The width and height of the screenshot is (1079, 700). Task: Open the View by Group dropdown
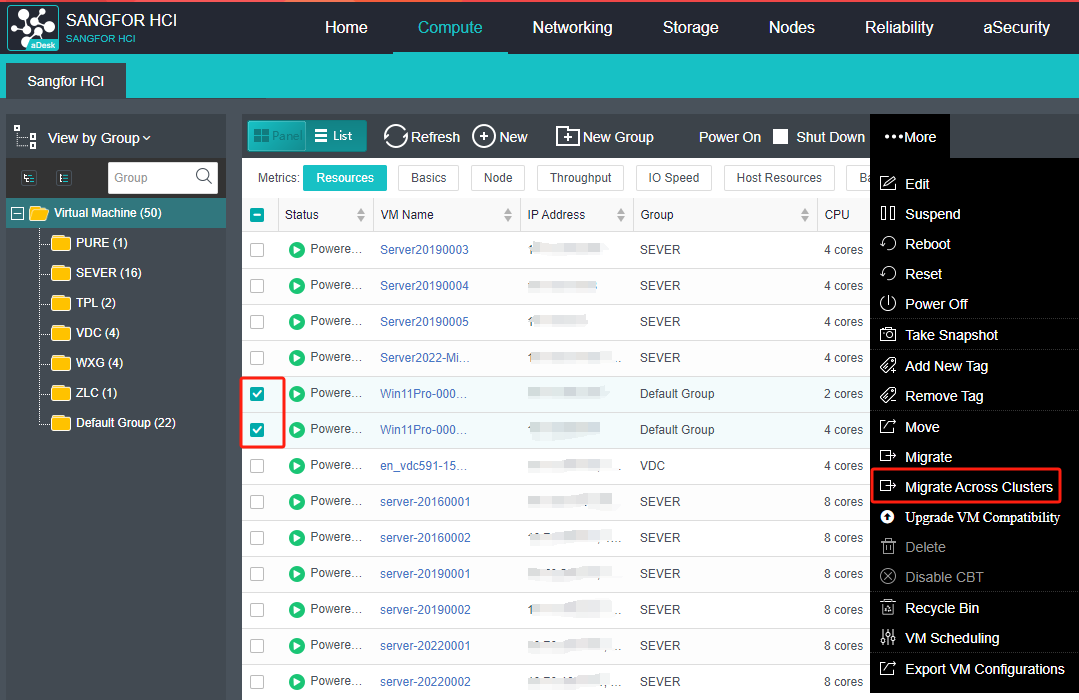coord(99,138)
